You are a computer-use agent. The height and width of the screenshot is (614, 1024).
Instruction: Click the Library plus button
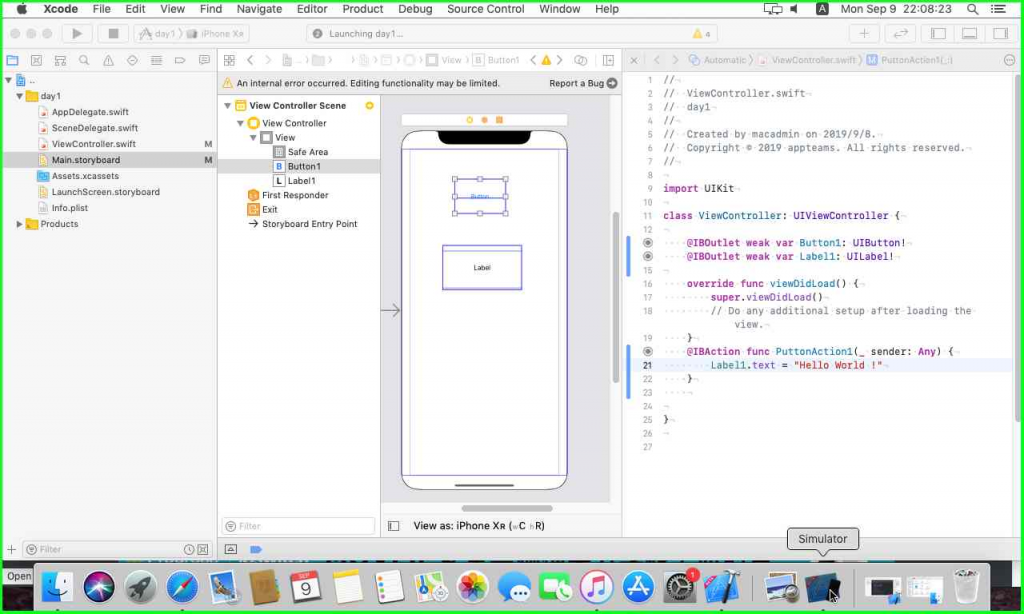coord(864,33)
